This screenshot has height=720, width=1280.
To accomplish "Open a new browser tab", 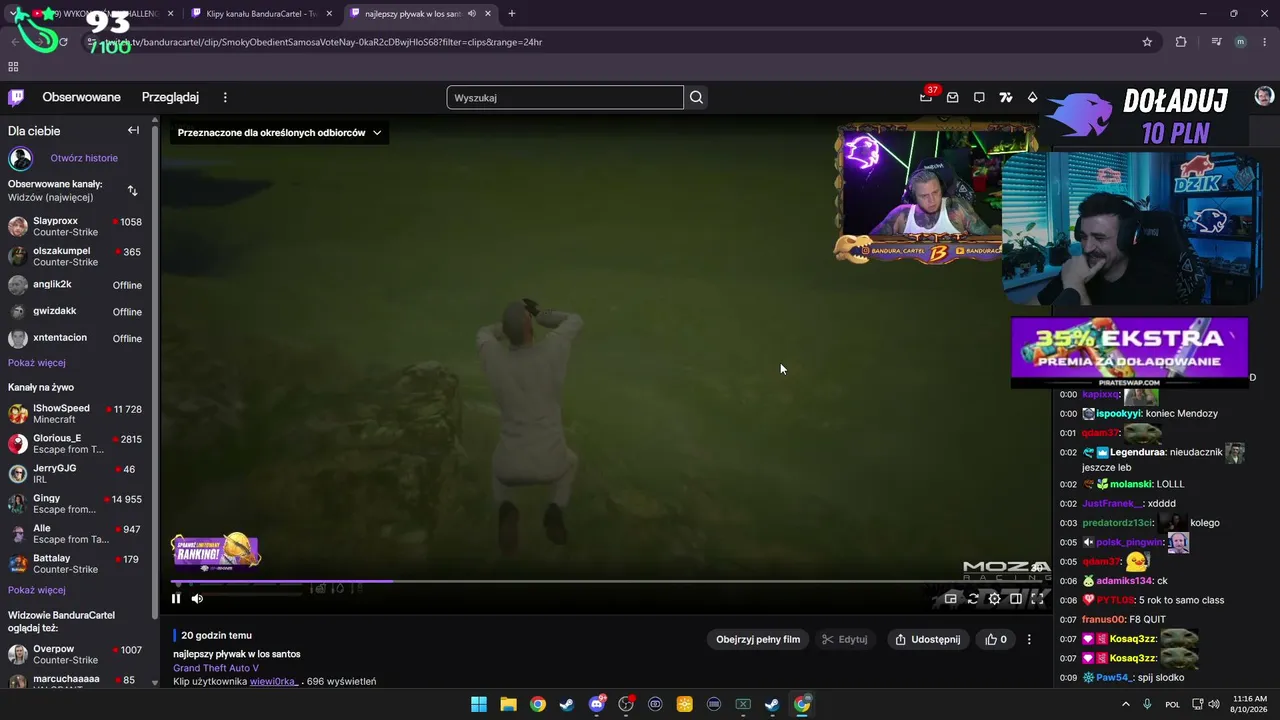I will pos(512,14).
